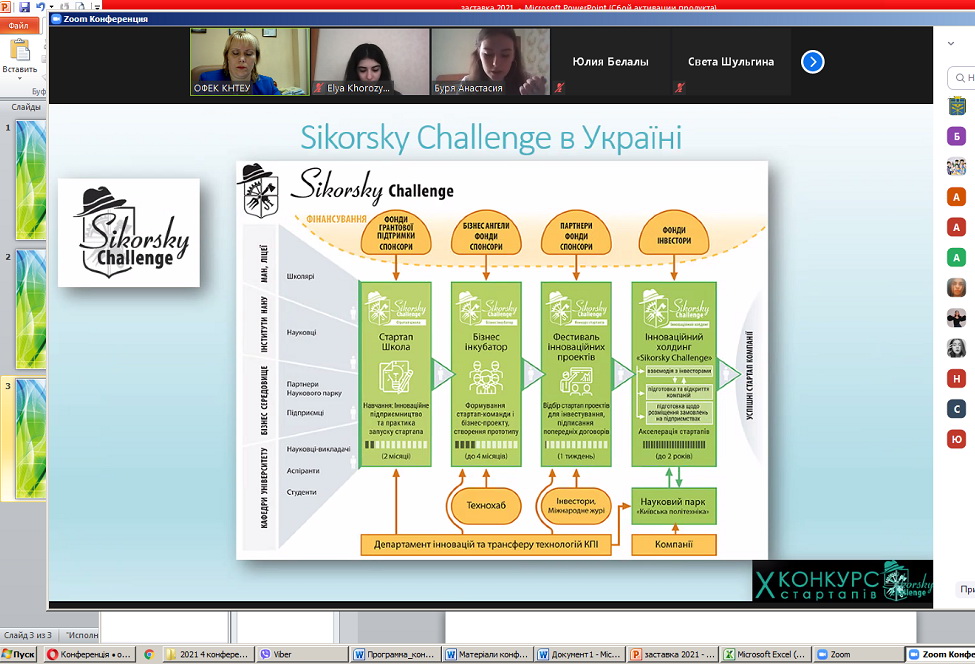This screenshot has width=975, height=664.
Task: Click the Sikorsky Challenge logo on the left
Action: 129,233
